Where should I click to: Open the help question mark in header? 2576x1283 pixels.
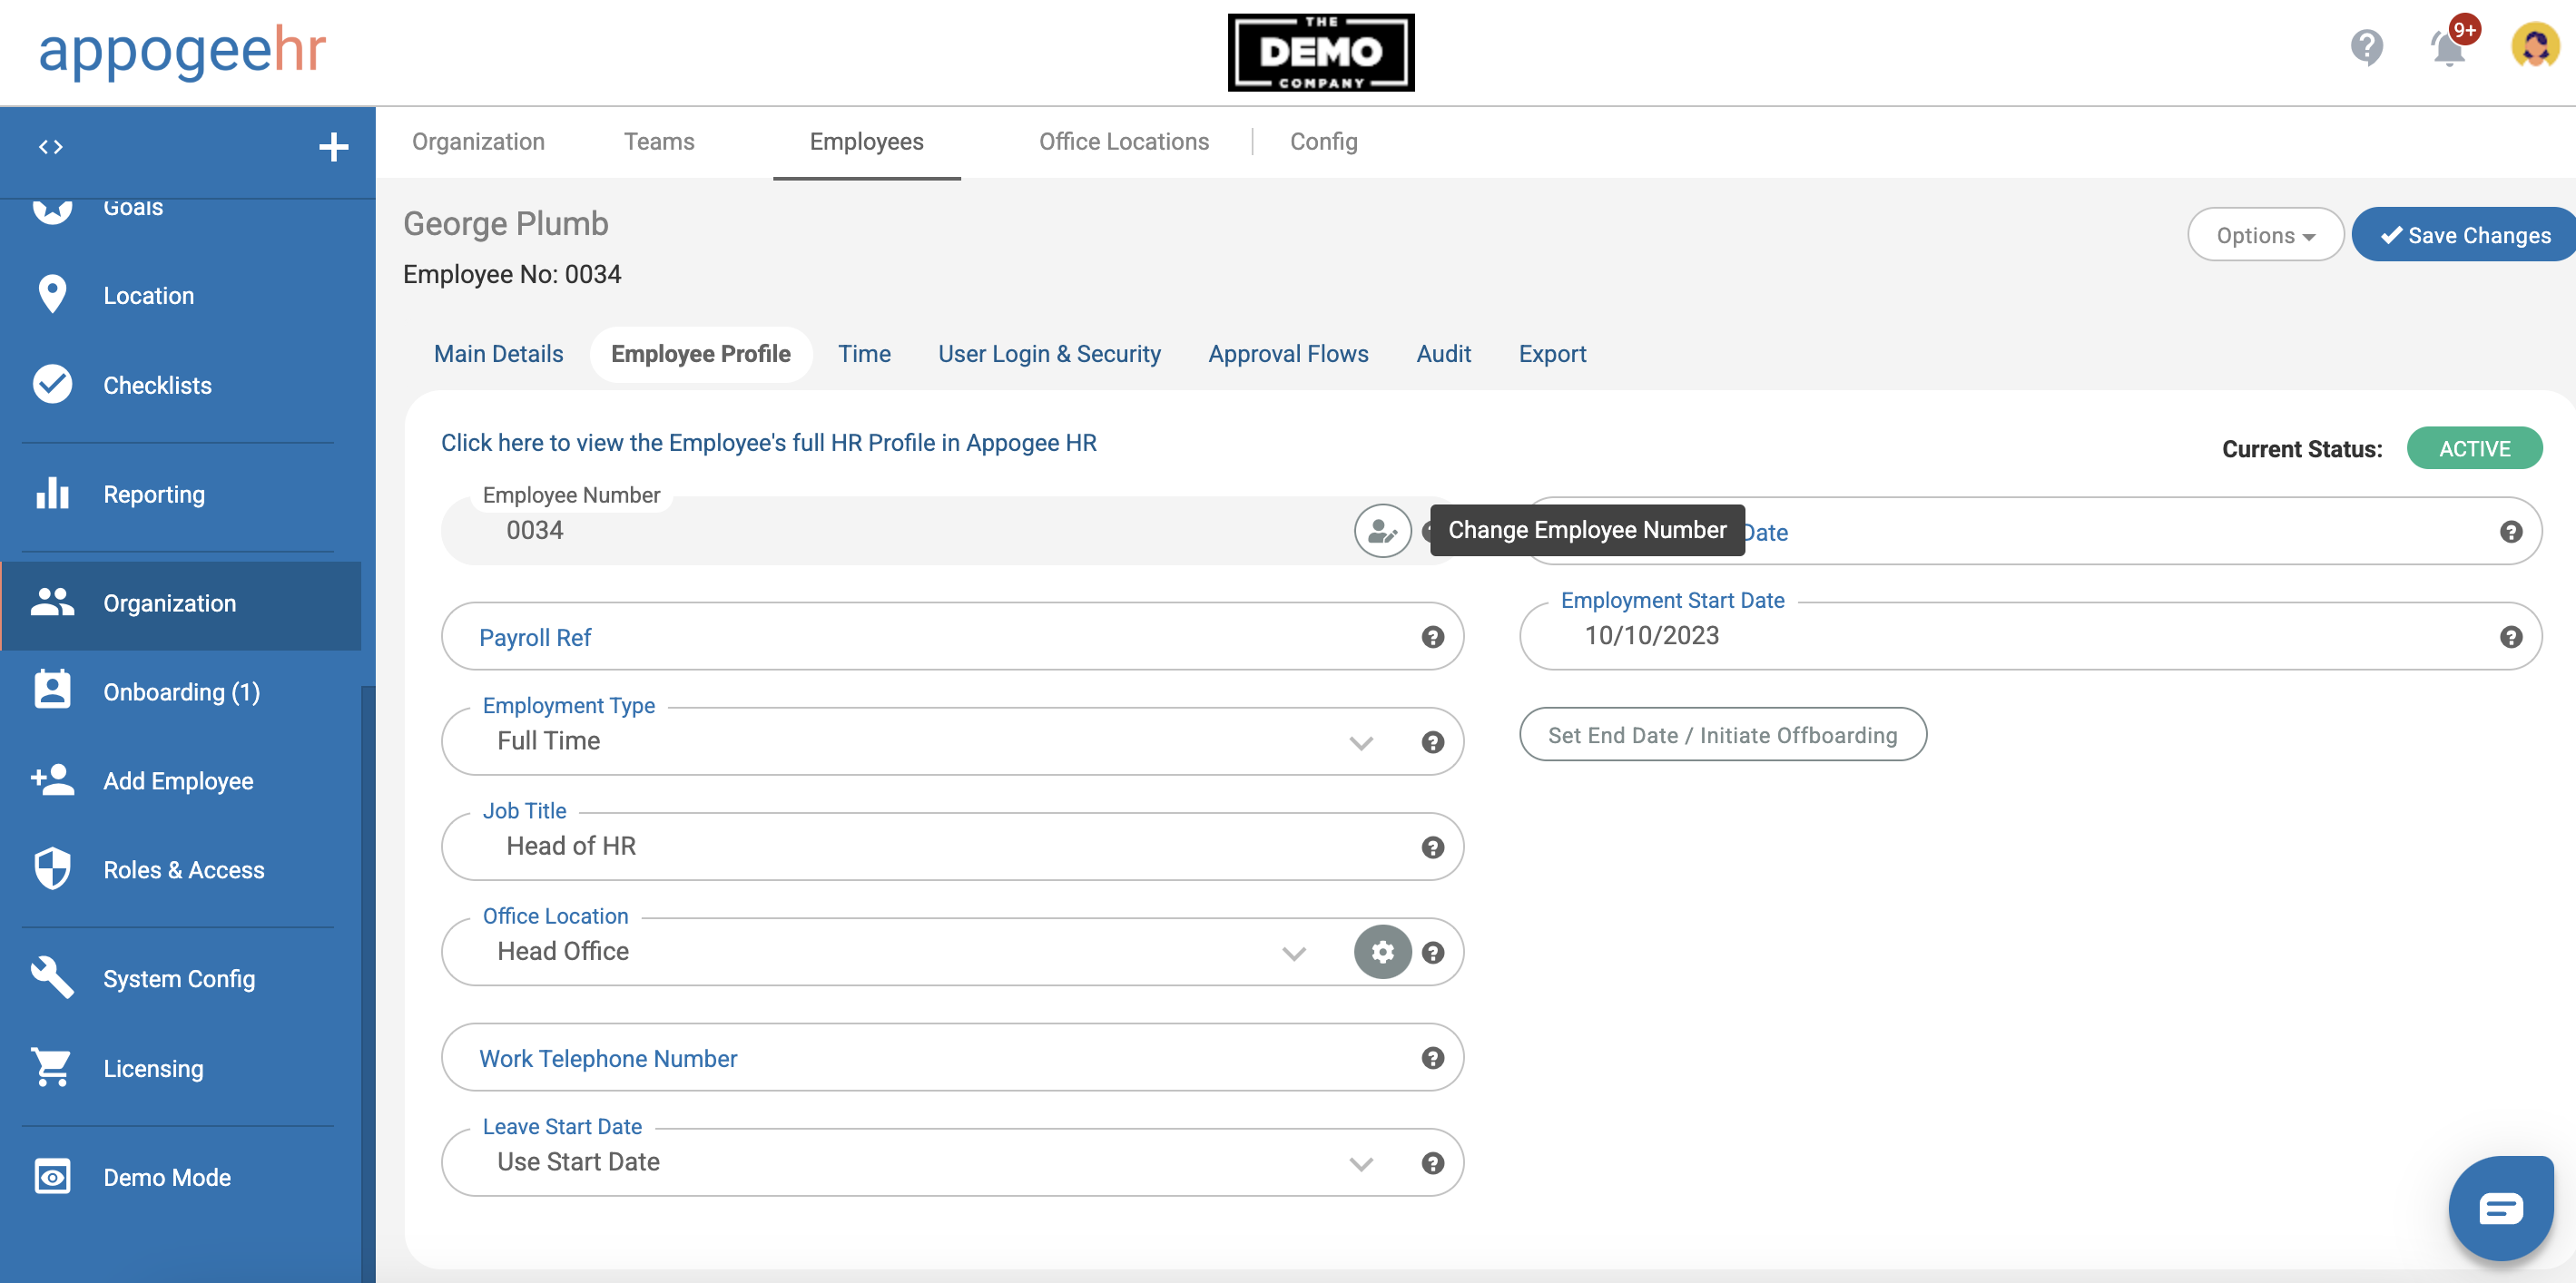(x=2366, y=47)
